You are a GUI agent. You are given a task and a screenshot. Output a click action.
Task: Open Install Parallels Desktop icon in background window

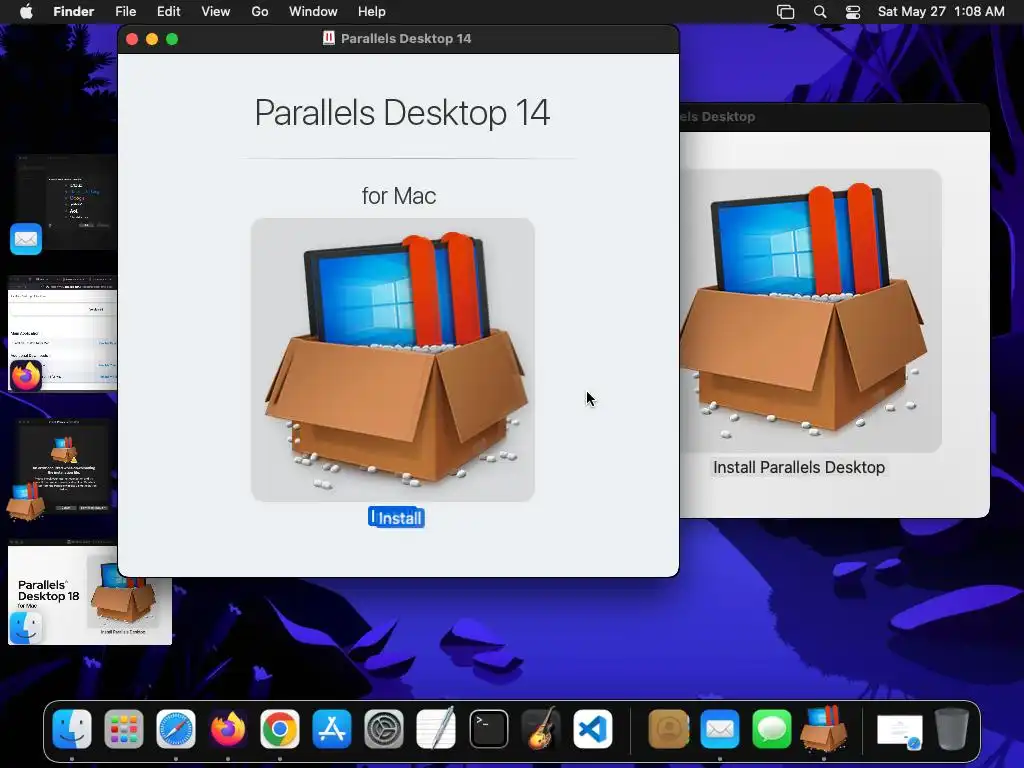(810, 310)
